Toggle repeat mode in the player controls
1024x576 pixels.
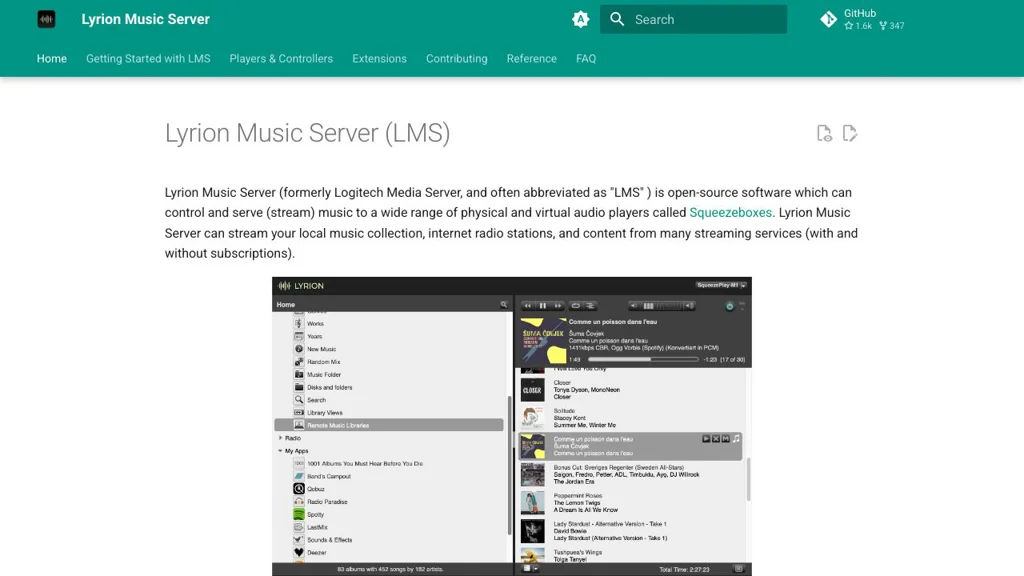click(577, 305)
